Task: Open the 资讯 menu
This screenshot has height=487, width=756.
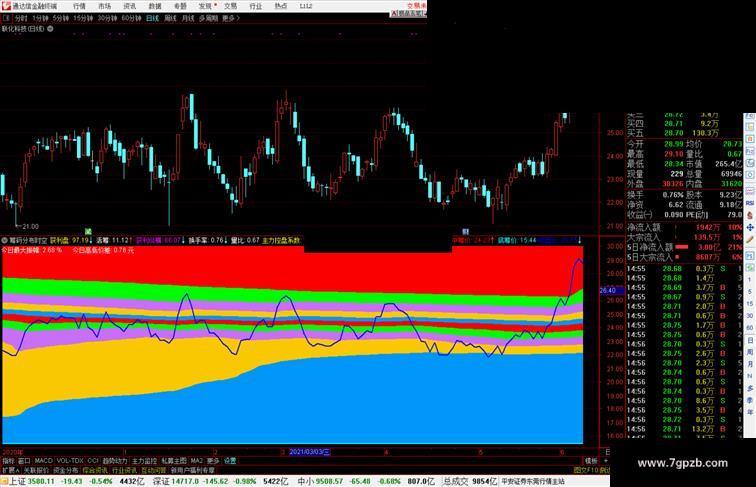Action: 129,6
